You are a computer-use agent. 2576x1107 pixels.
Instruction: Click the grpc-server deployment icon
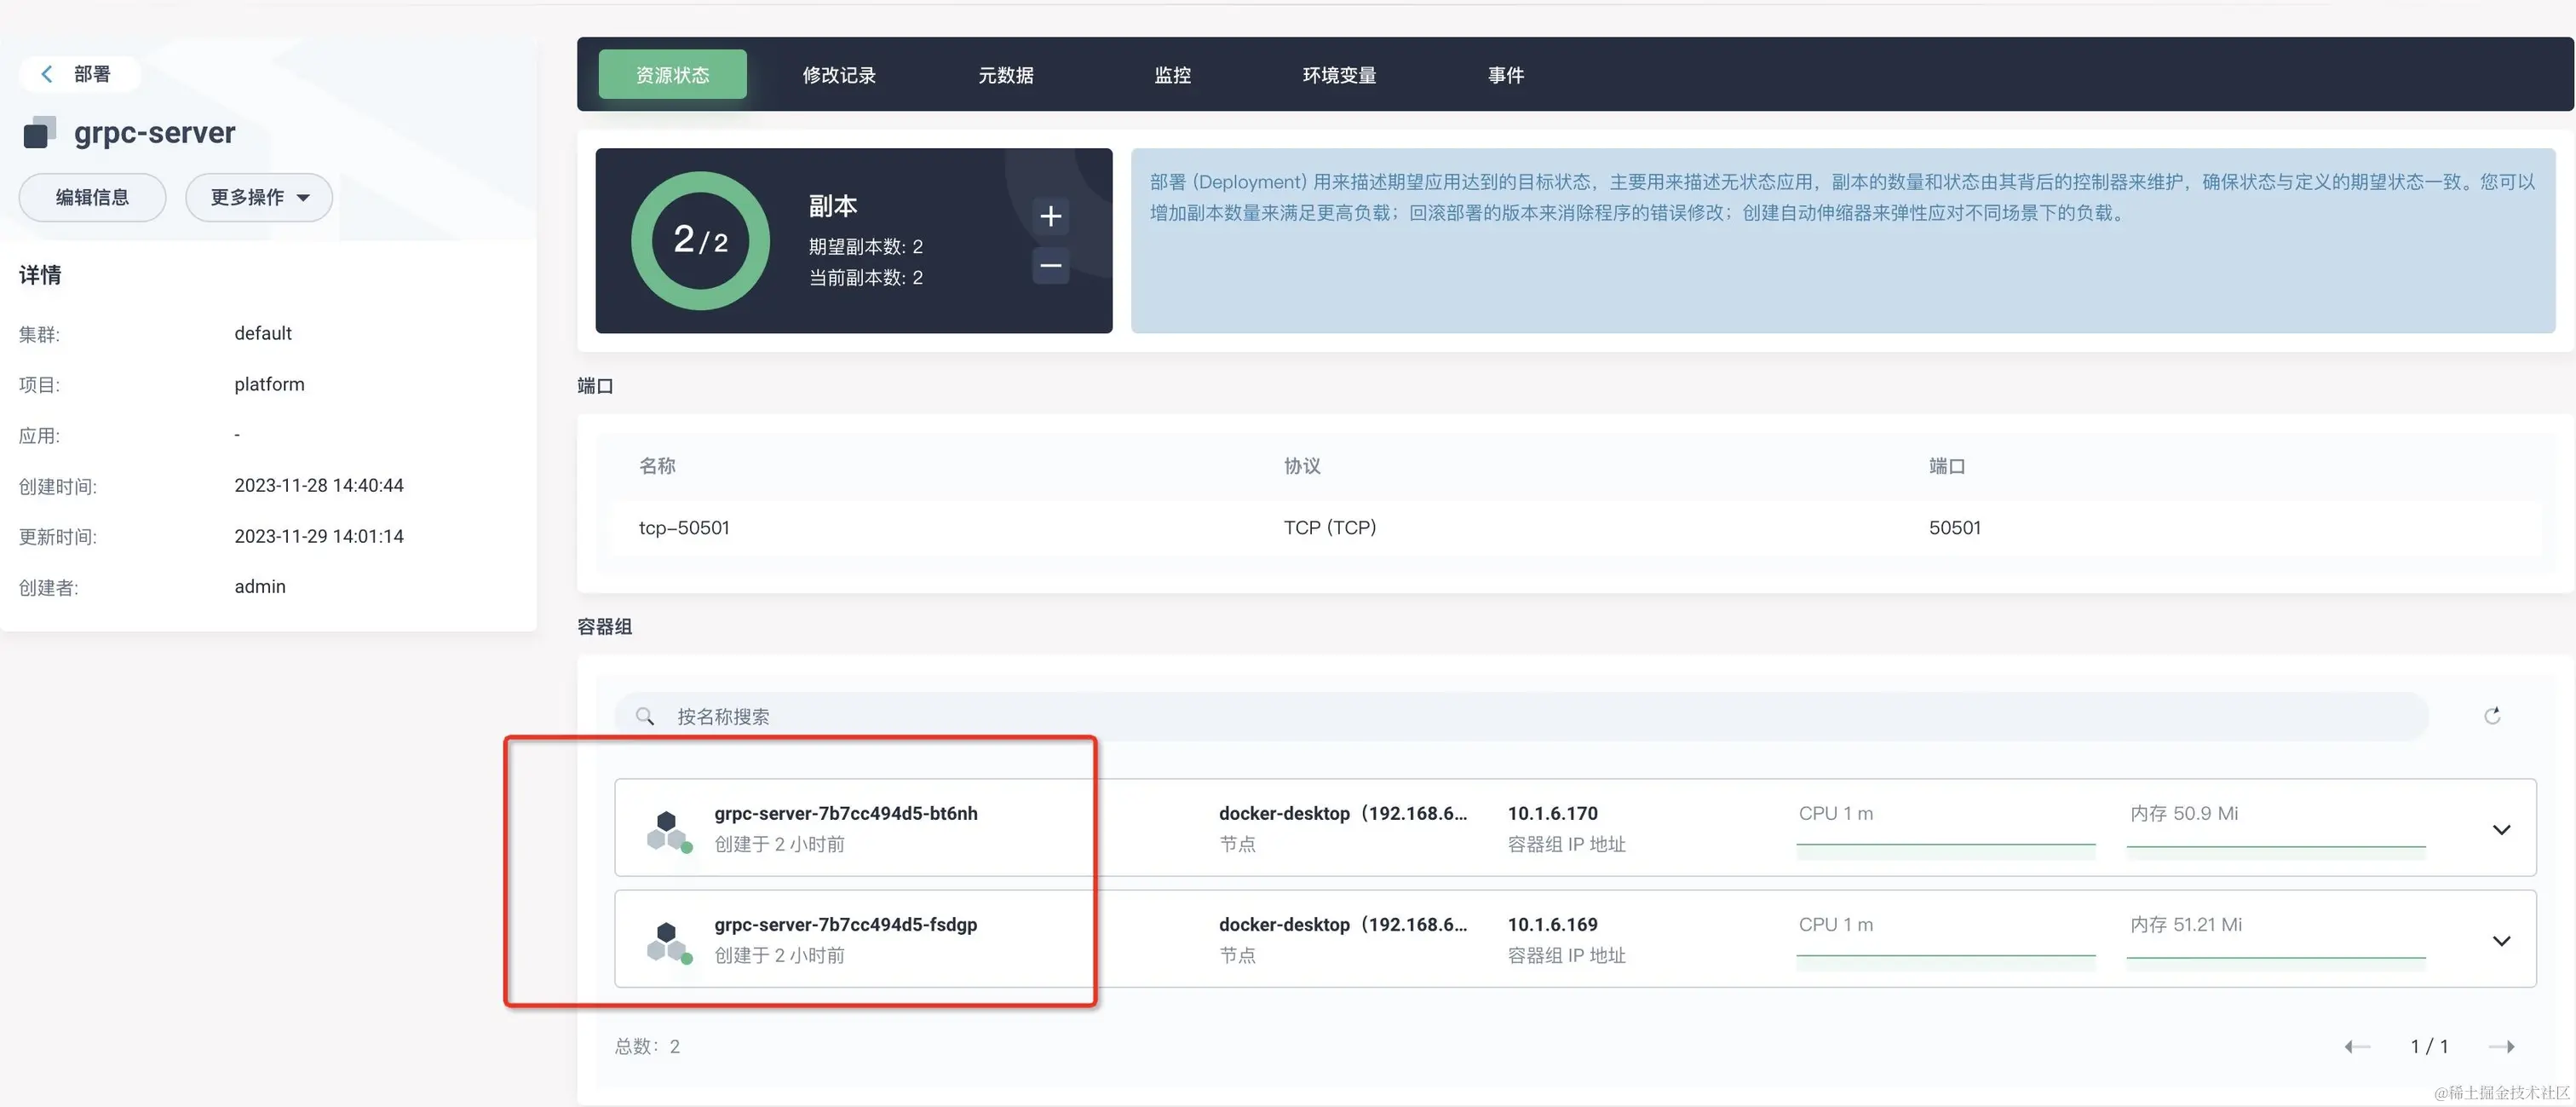[39, 133]
